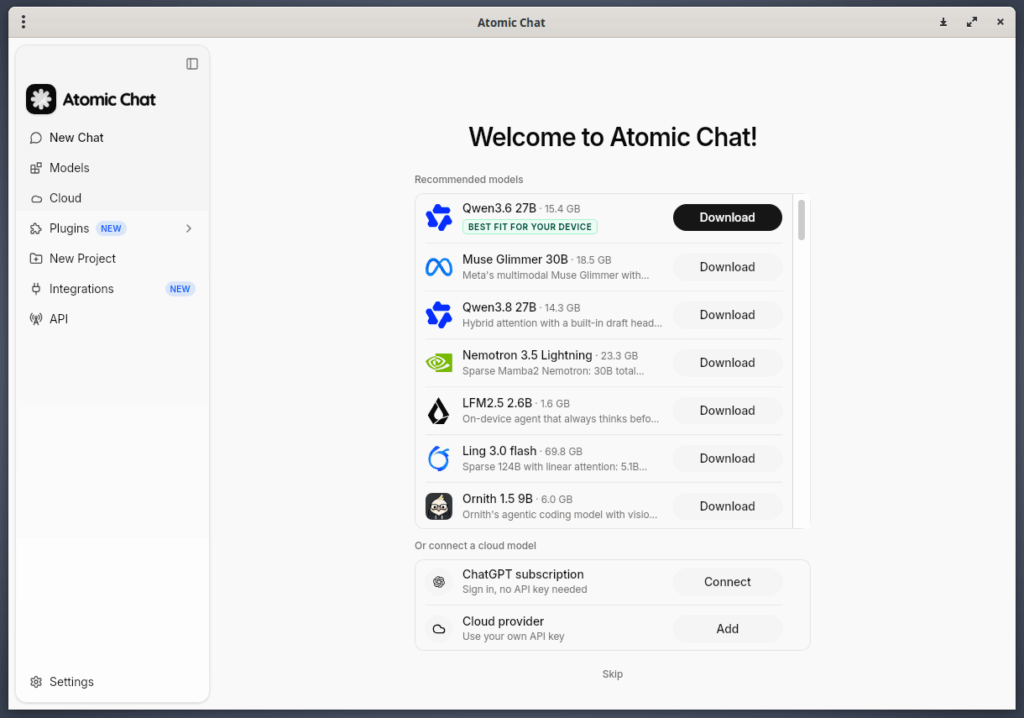1024x718 pixels.
Task: Click the ChatGPT subscription title text
Action: click(523, 574)
